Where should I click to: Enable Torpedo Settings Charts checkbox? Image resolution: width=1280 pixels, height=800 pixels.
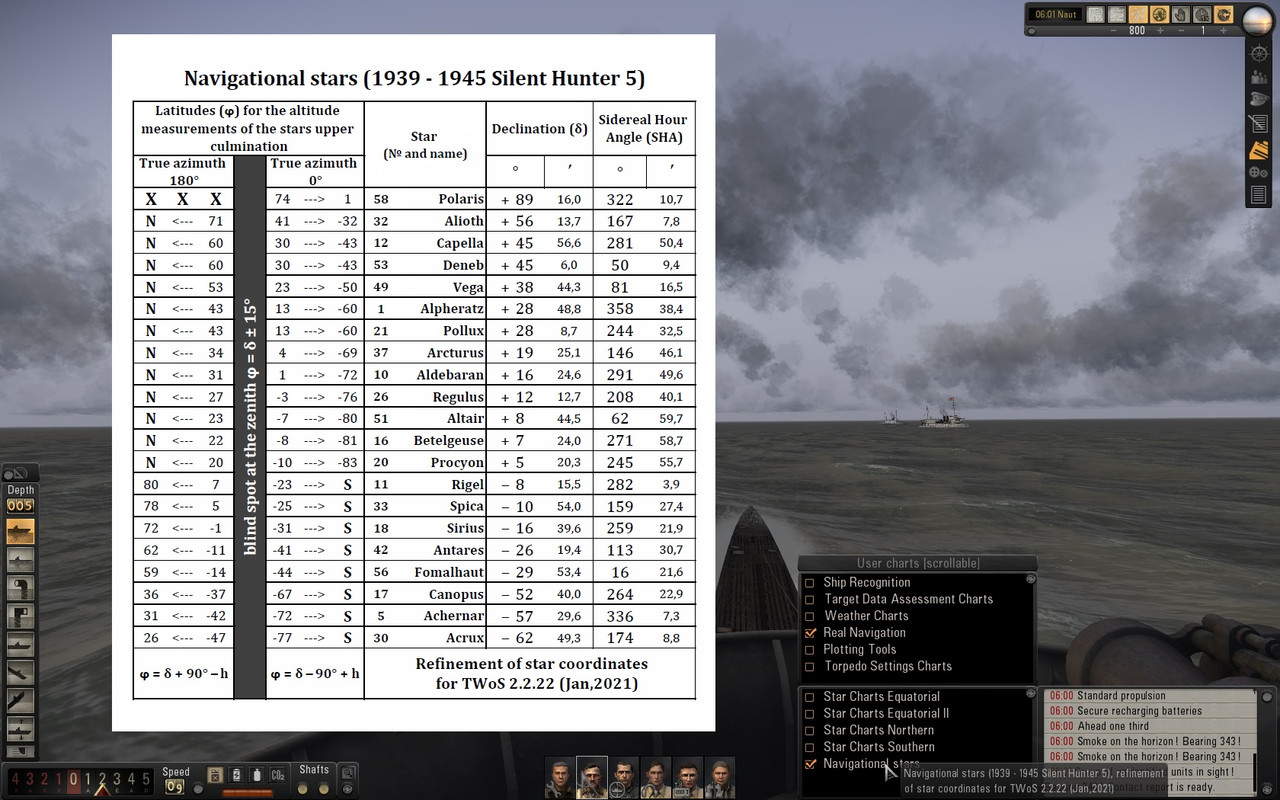[x=810, y=666]
